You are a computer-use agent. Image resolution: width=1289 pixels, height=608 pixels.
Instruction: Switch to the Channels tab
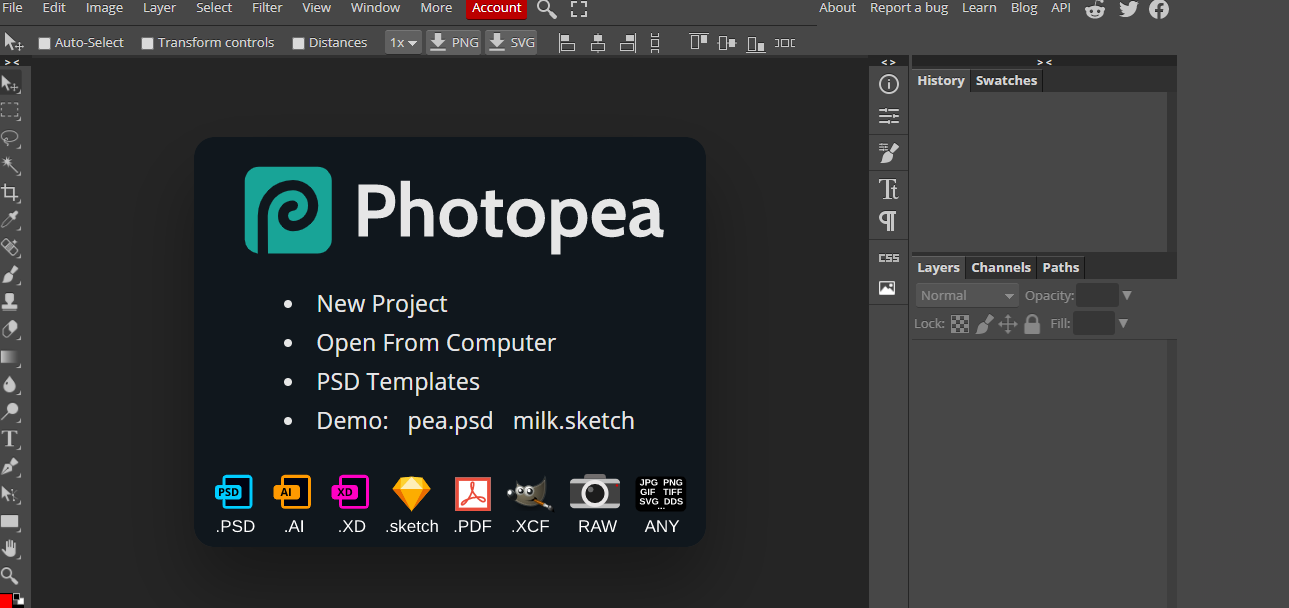(1001, 267)
